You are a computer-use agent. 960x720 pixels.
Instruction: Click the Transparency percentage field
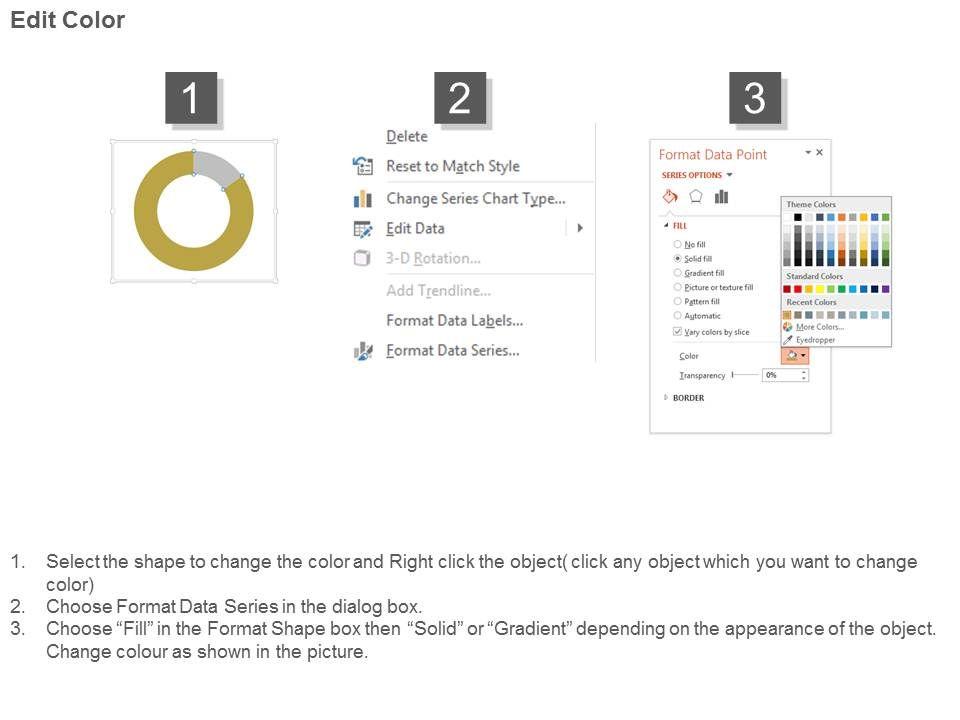click(x=781, y=375)
